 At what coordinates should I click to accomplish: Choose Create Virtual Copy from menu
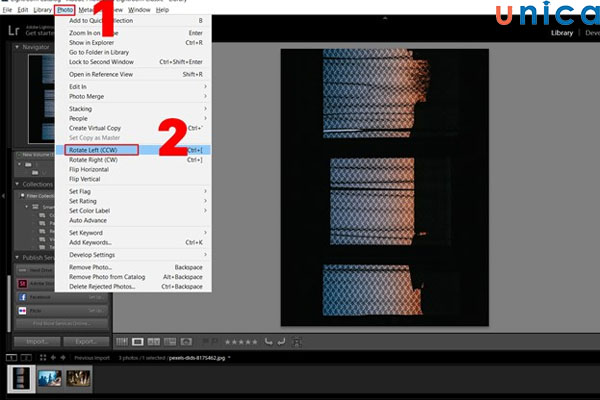tap(133, 128)
